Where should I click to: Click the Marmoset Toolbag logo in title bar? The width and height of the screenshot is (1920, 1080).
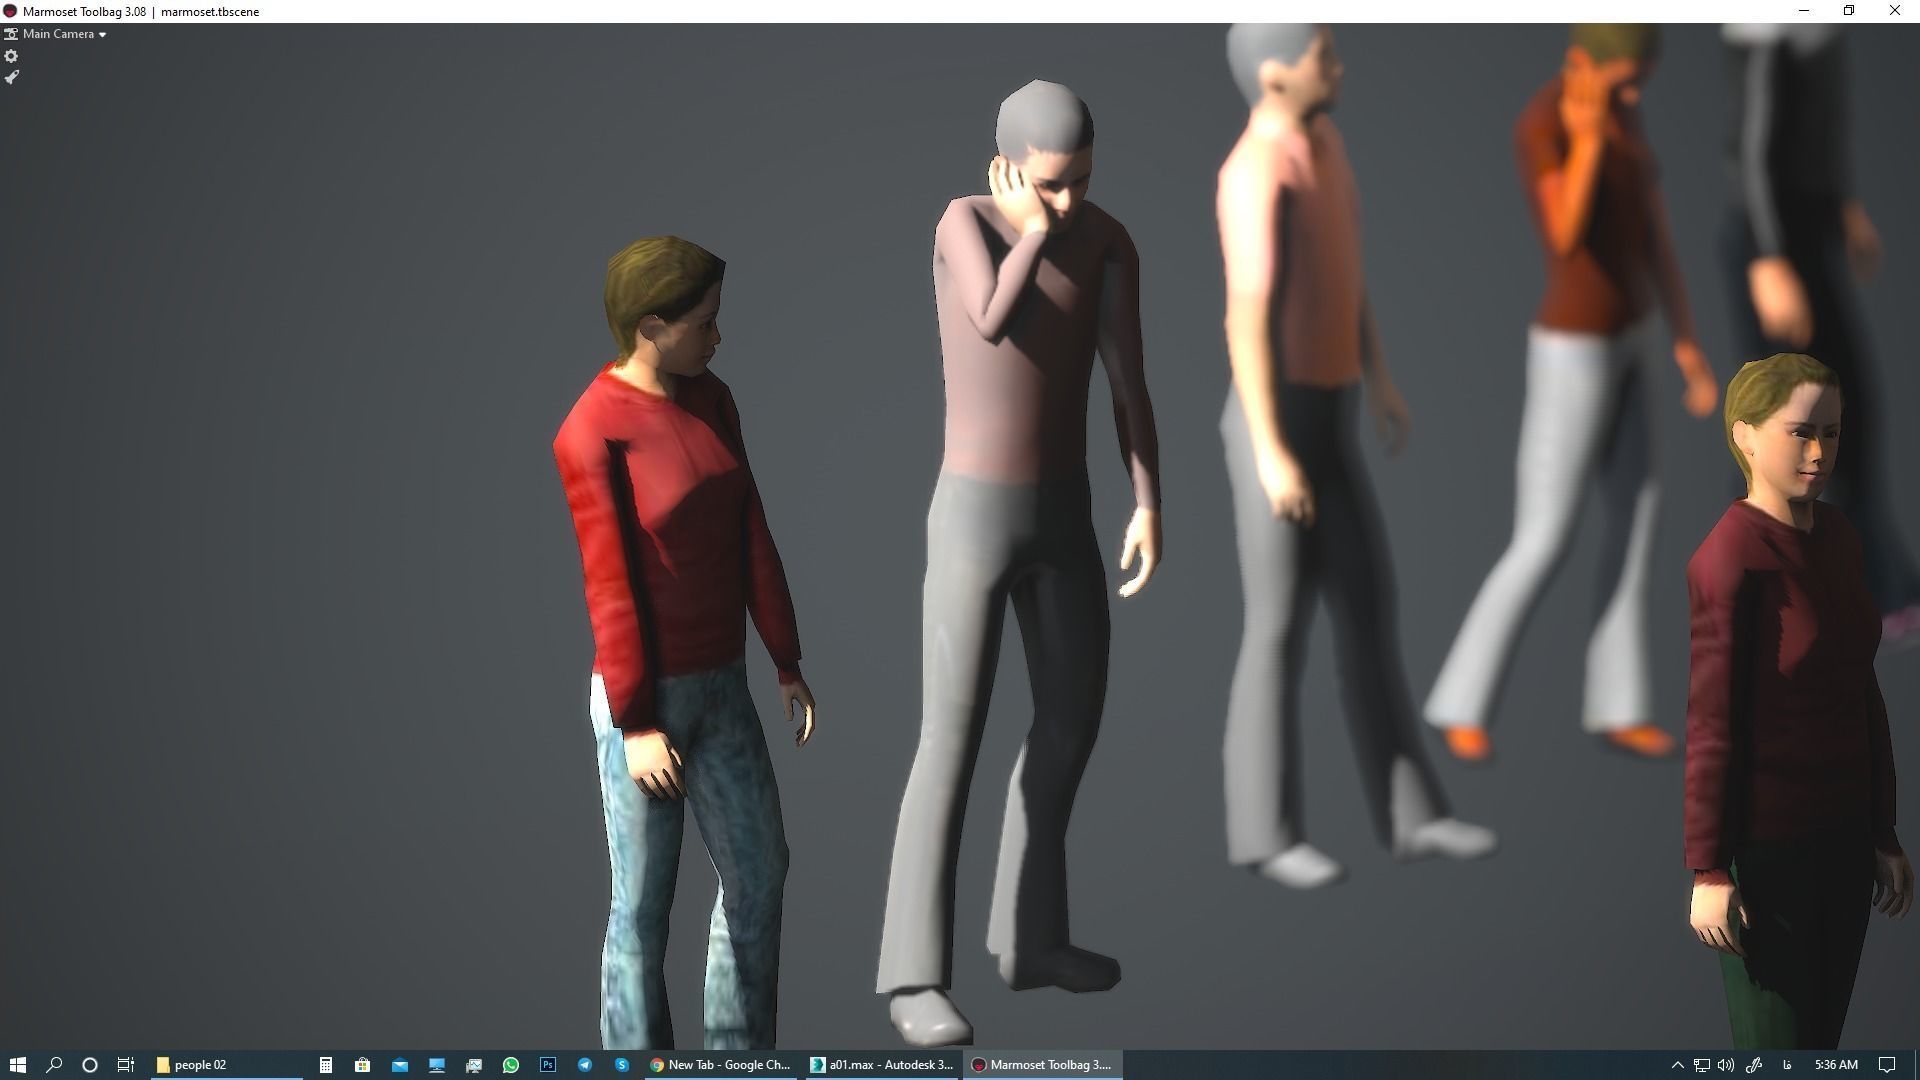point(10,11)
